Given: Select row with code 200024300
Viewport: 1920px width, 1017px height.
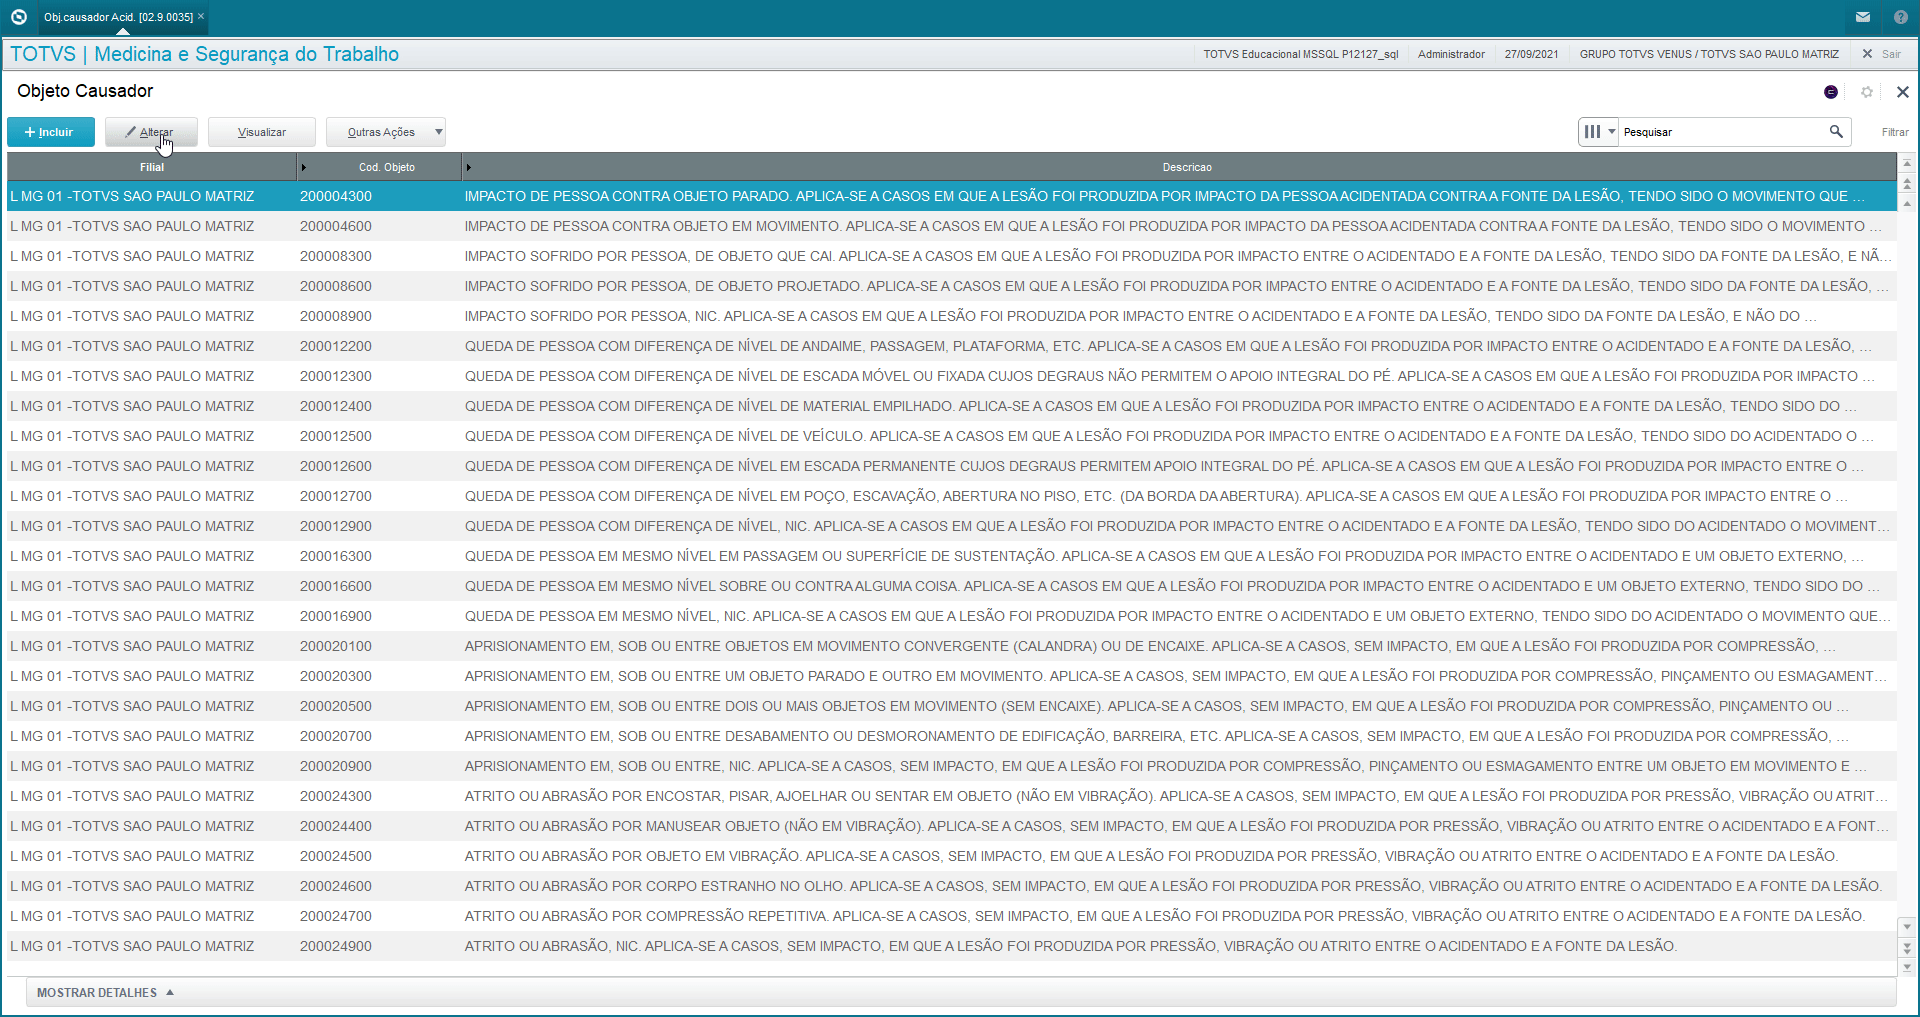Looking at the screenshot, I should pos(951,796).
